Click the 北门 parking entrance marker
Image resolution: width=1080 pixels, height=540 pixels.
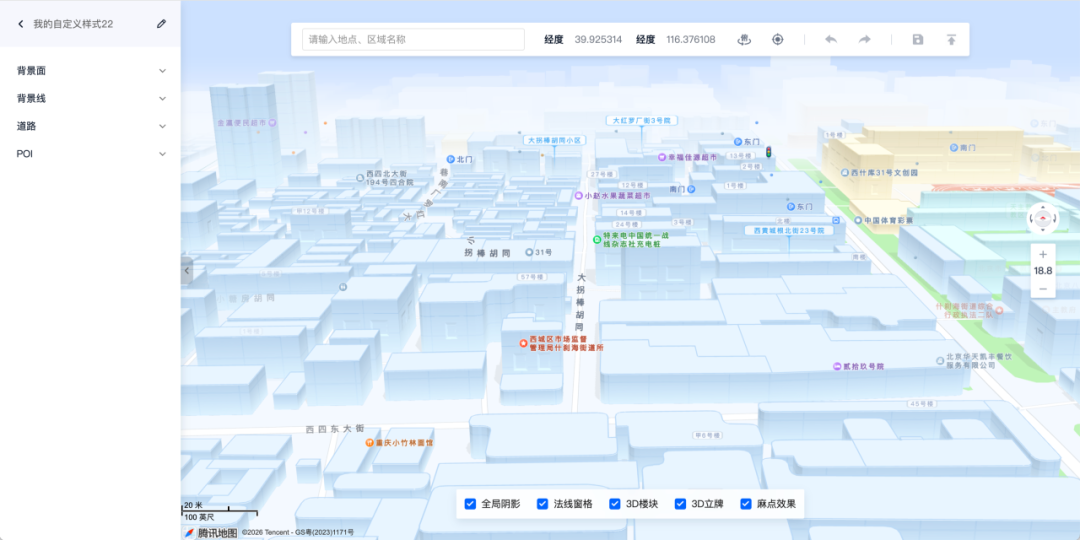coord(450,159)
